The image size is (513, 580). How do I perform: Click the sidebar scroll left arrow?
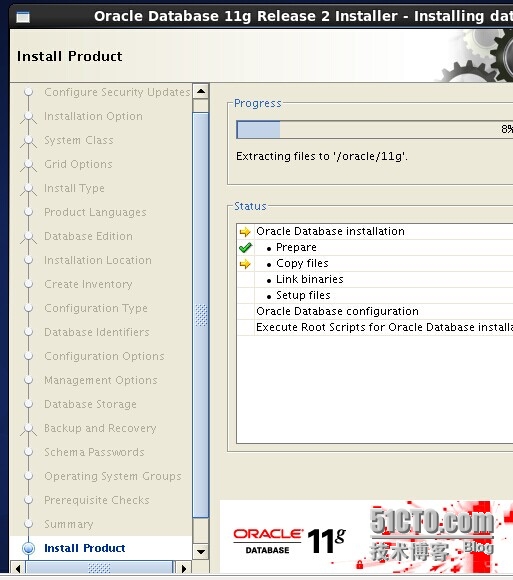pyautogui.click(x=17, y=568)
